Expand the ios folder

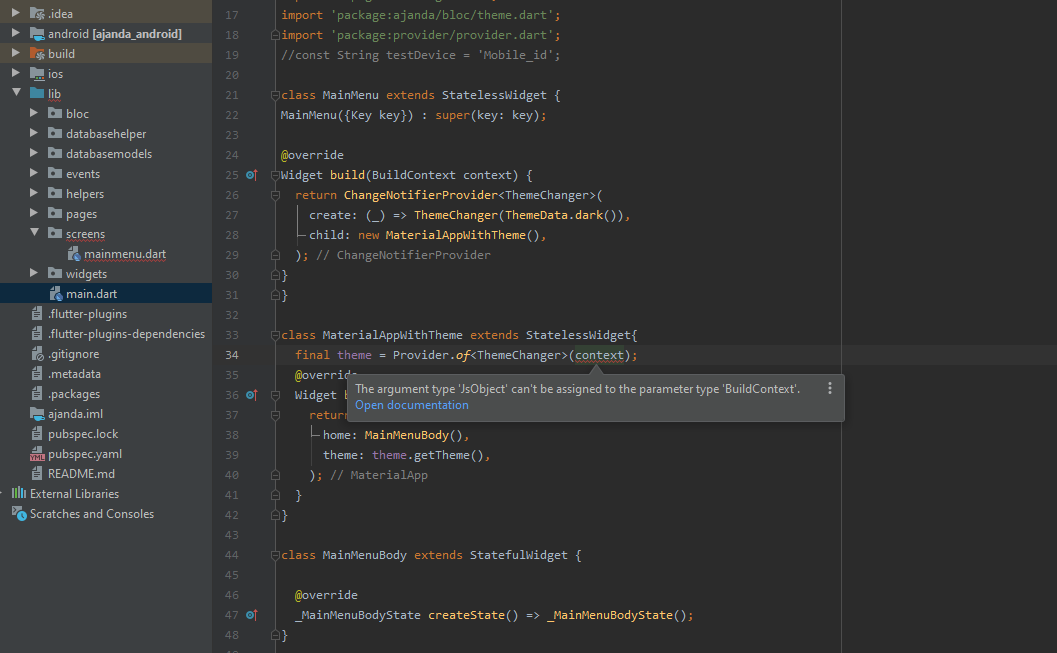16,73
